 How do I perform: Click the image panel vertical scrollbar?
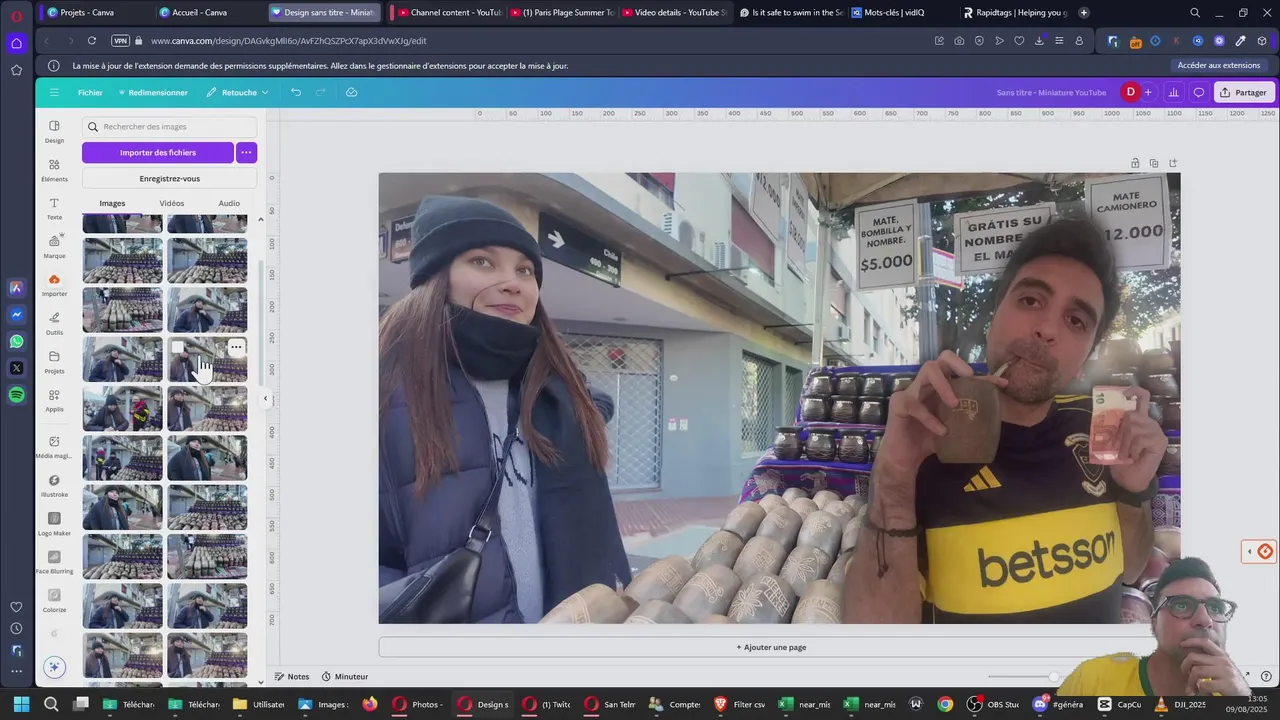pos(261,325)
